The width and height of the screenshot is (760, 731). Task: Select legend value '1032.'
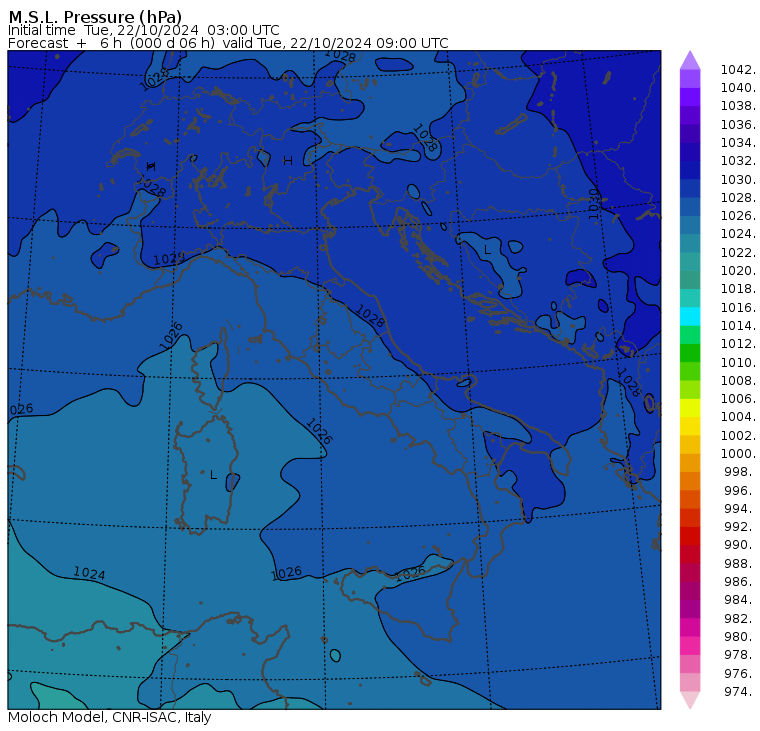coord(738,160)
